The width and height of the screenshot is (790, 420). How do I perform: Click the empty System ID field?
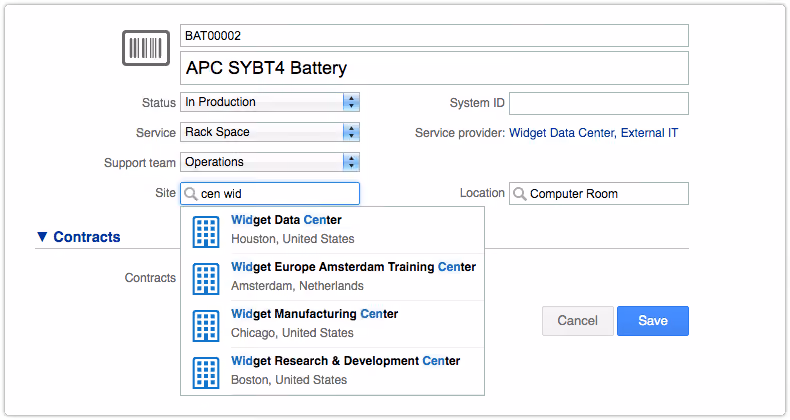pos(599,103)
